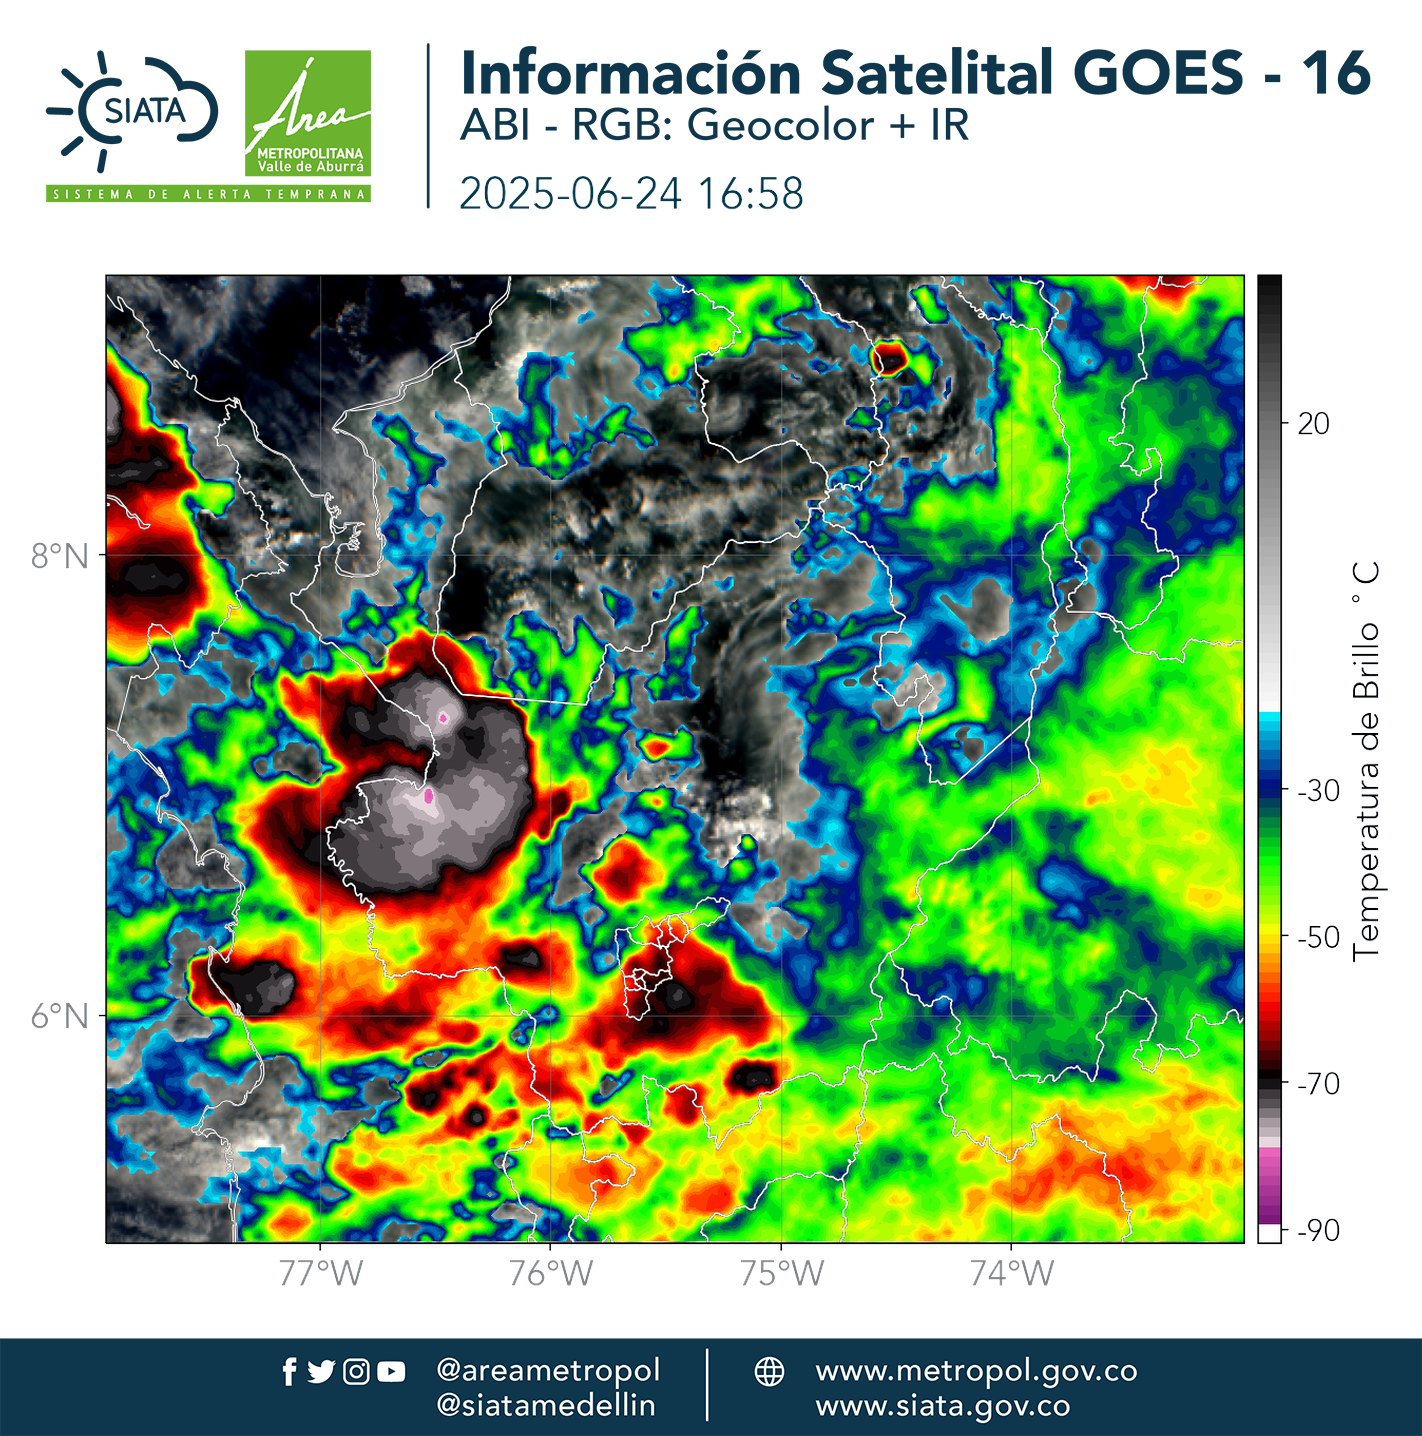Viewport: 1422px width, 1436px height.
Task: Click the Facebook icon in the footer
Action: [x=289, y=1372]
